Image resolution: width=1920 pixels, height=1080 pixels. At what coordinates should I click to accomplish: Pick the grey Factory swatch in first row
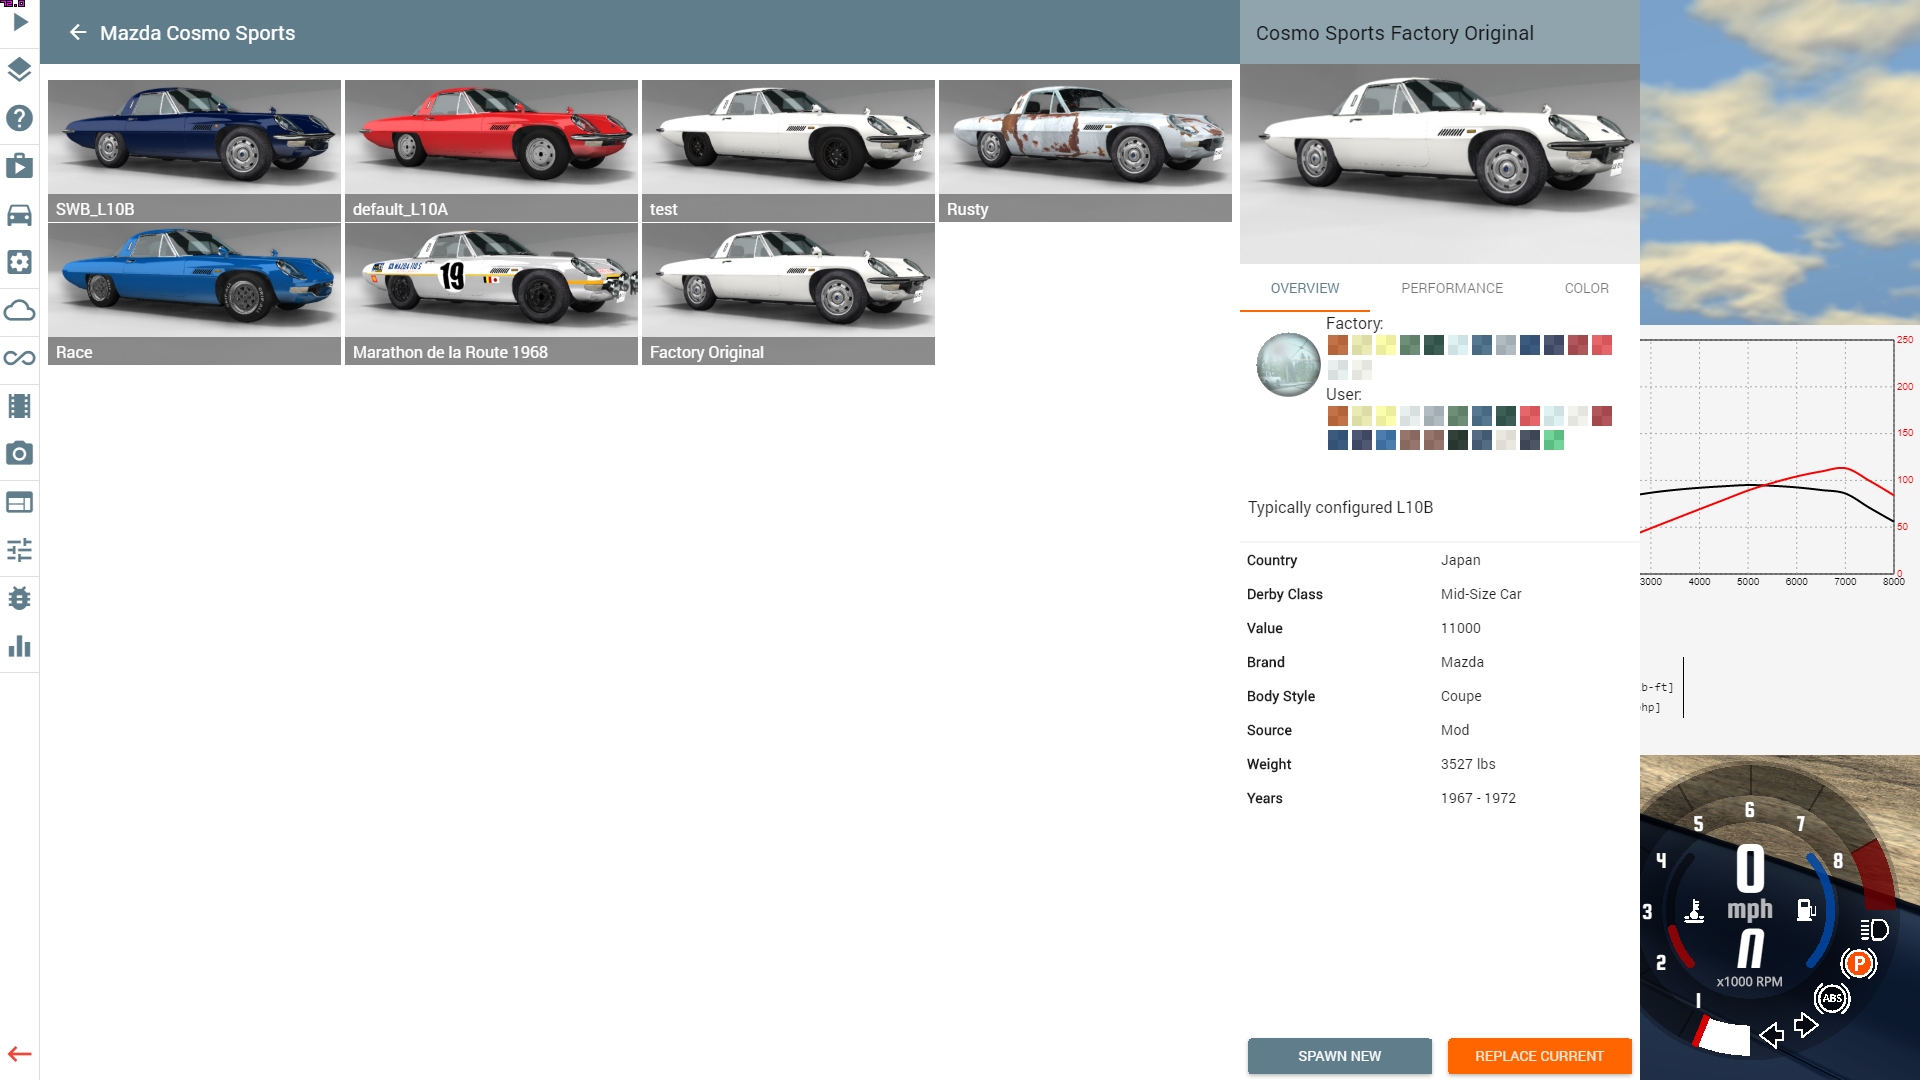1506,345
